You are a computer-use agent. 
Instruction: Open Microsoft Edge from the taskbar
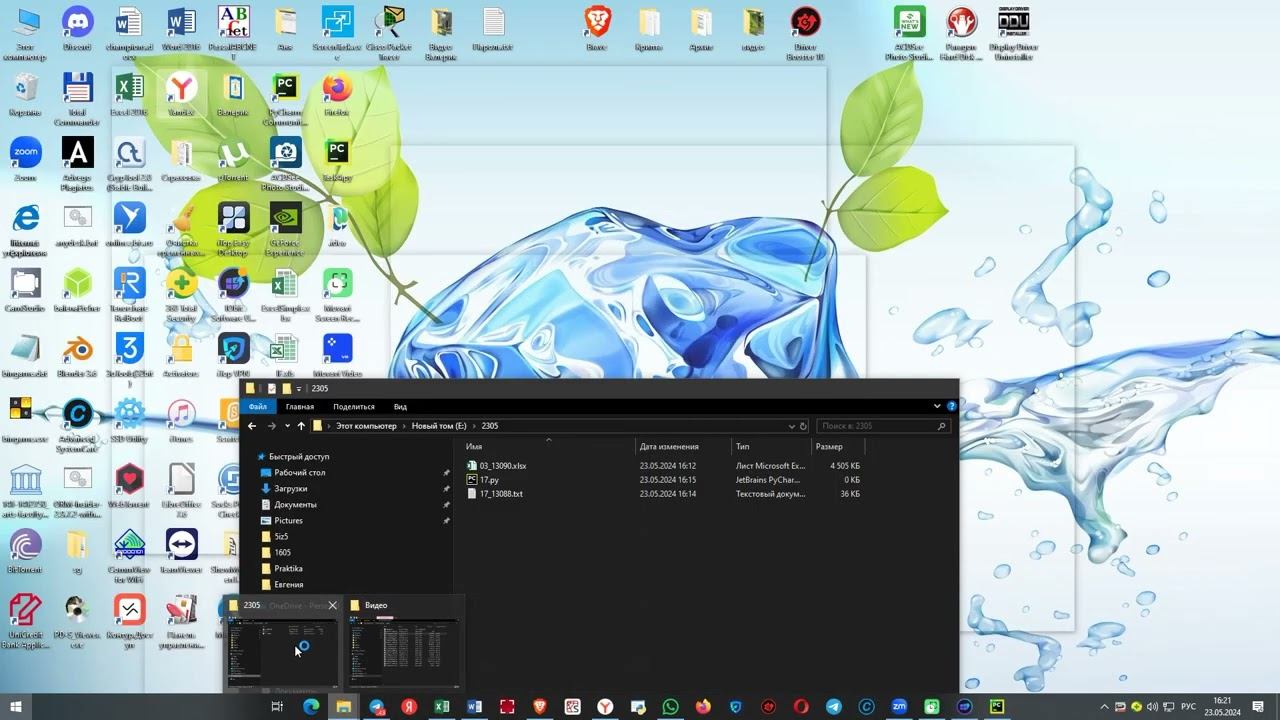tap(310, 706)
